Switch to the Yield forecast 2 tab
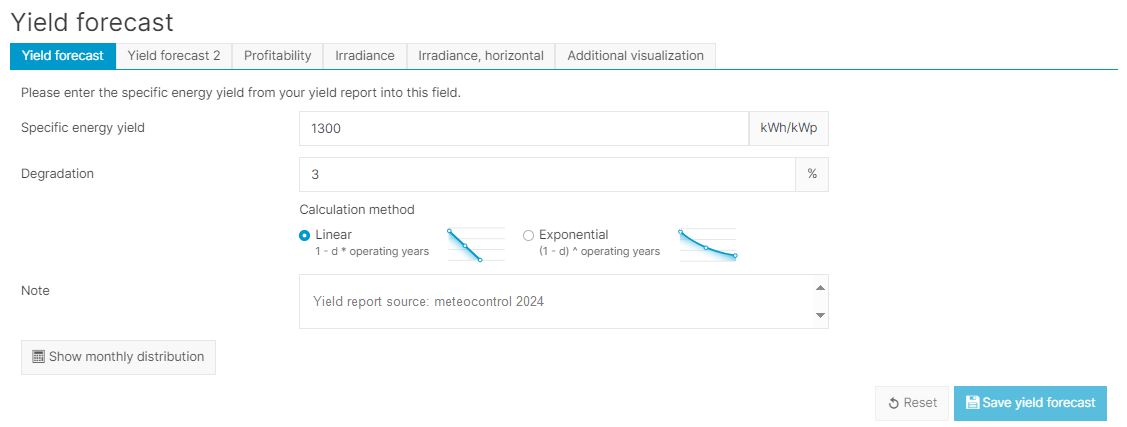This screenshot has height=427, width=1127. tap(174, 56)
